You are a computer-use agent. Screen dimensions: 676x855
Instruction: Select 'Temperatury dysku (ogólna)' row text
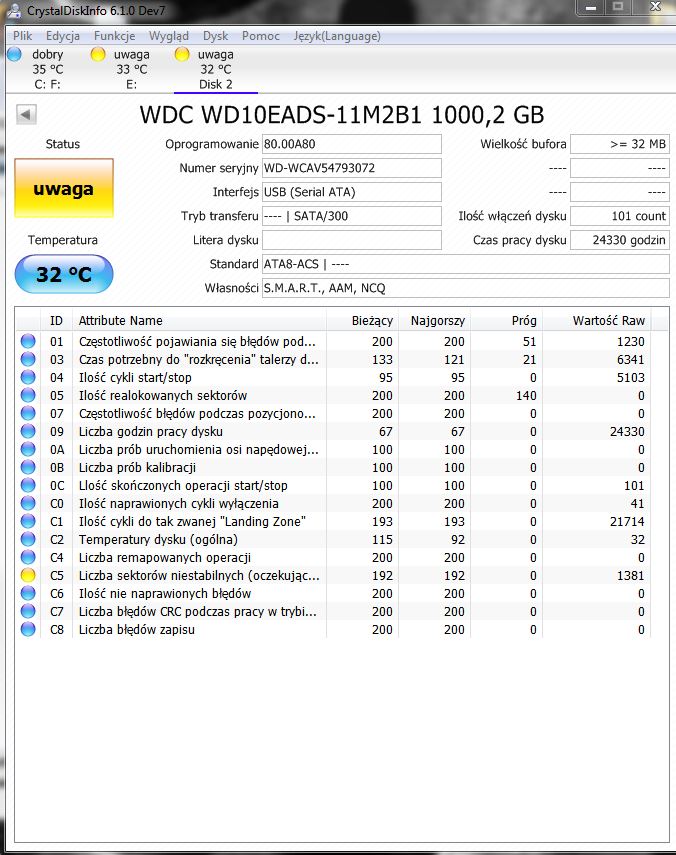coord(158,539)
